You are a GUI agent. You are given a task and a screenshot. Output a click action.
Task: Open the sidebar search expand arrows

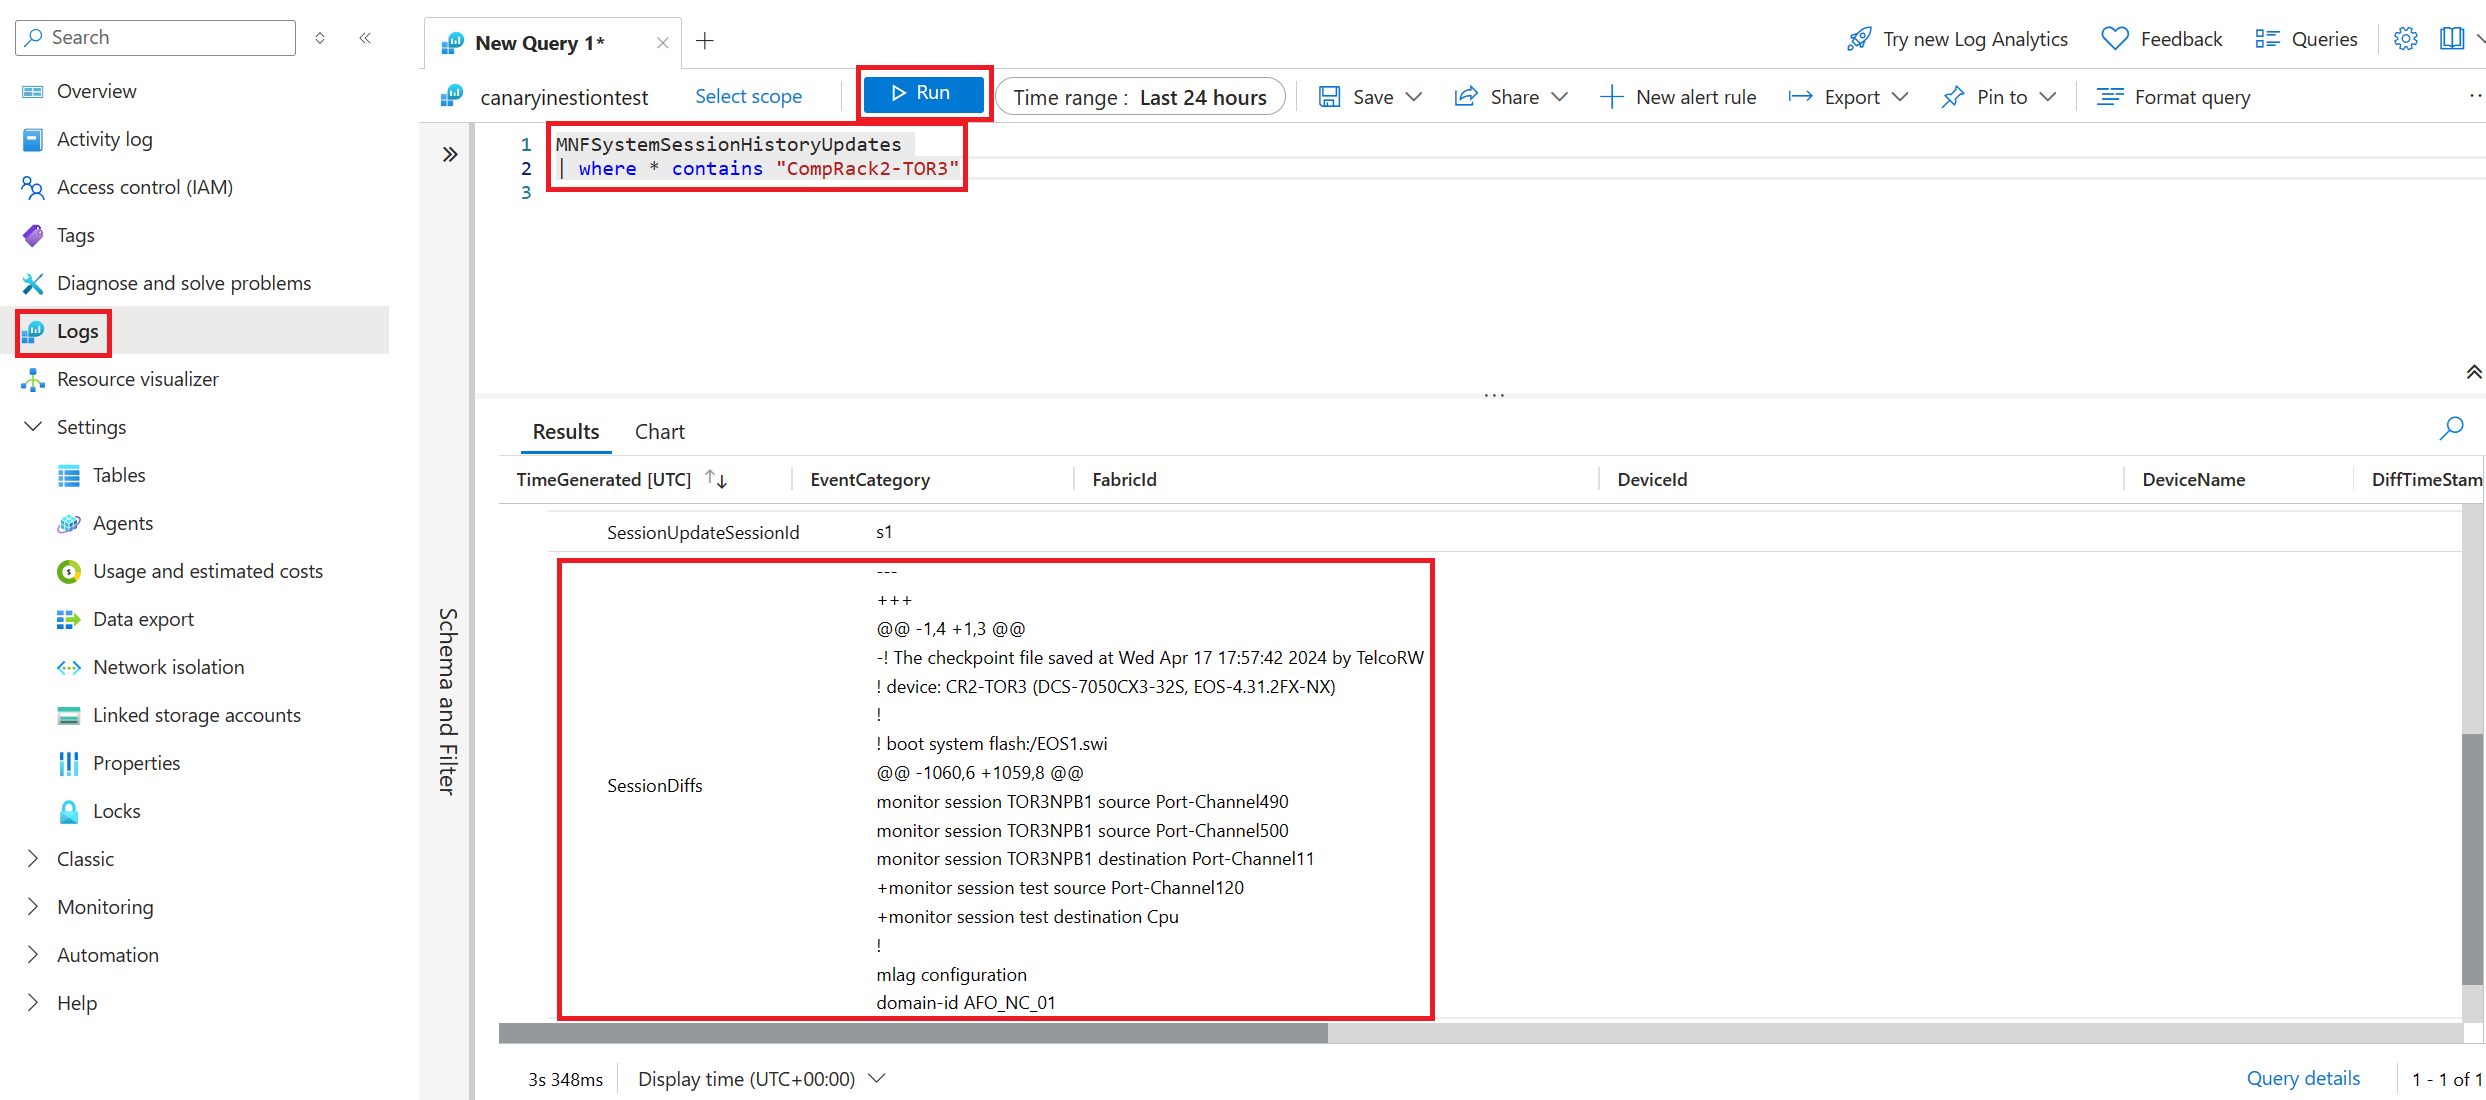[x=320, y=38]
